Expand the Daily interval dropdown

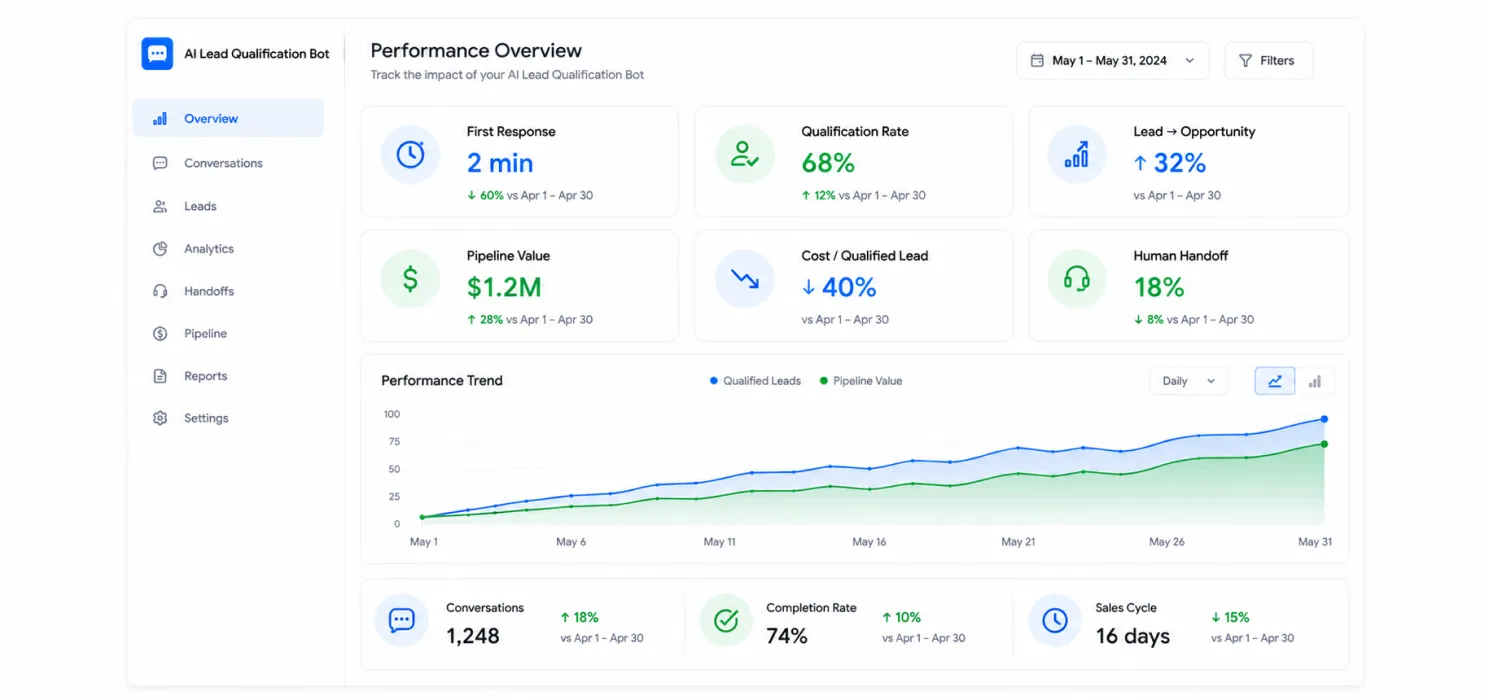tap(1189, 381)
